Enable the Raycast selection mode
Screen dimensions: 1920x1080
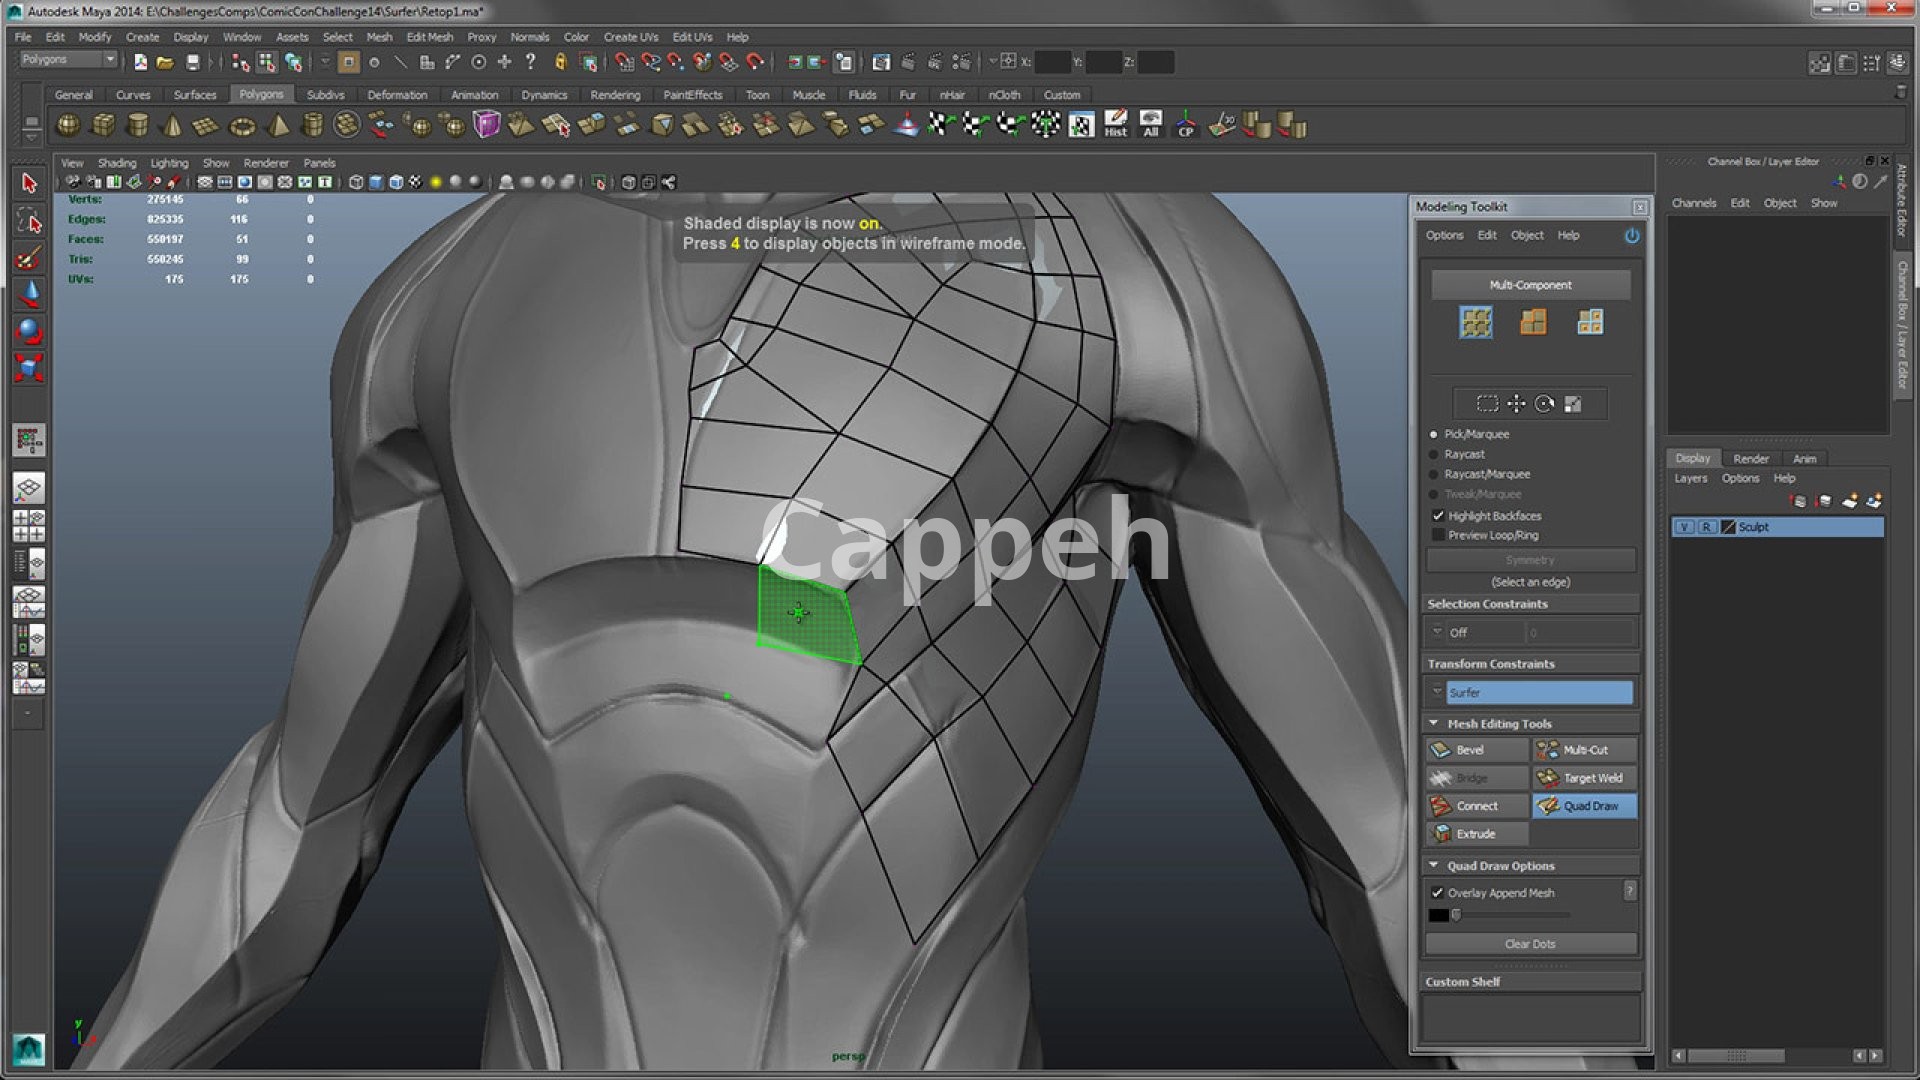1434,454
